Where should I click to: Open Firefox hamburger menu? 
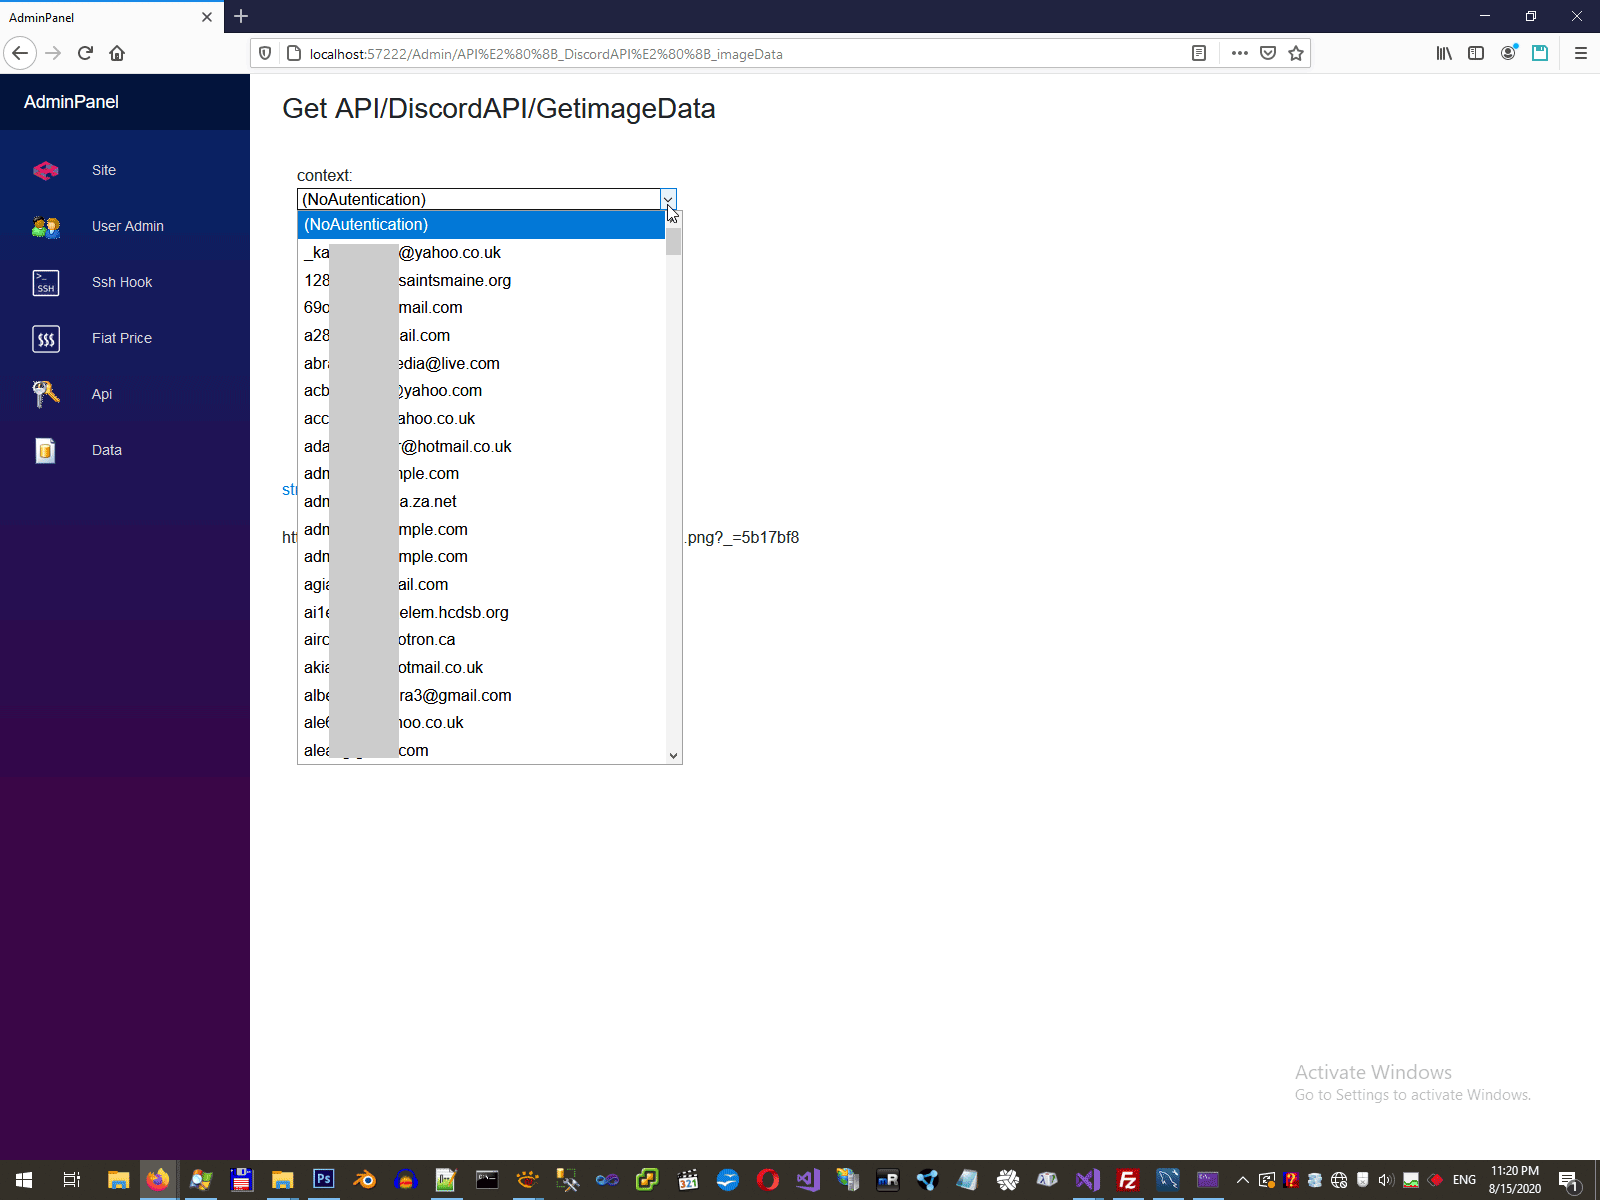point(1581,53)
